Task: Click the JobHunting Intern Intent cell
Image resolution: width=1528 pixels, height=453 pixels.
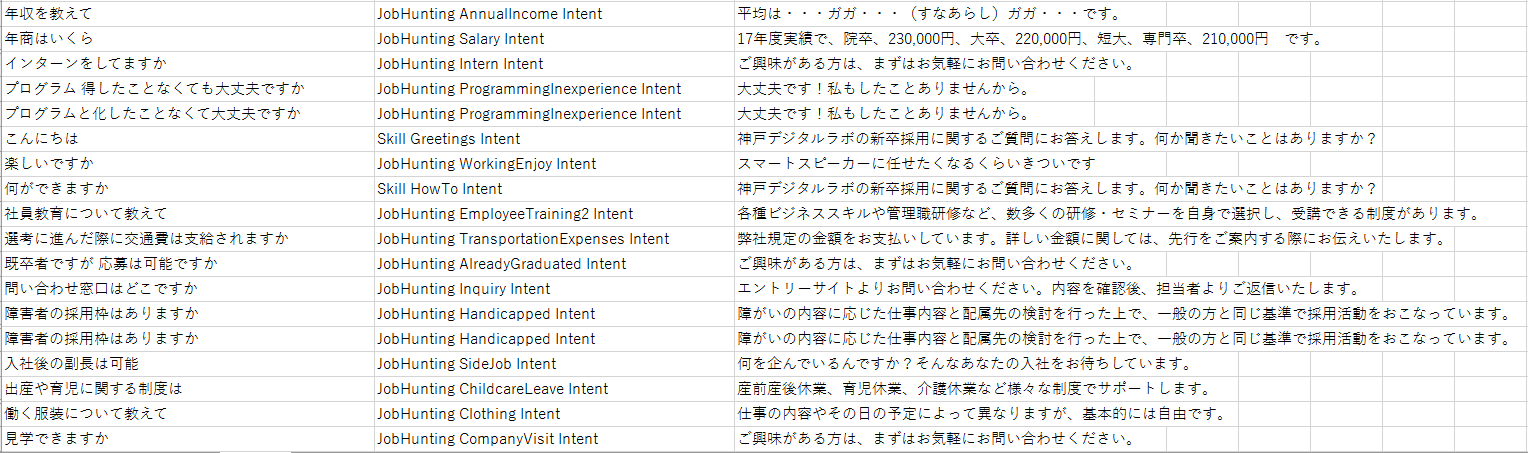Action: [x=554, y=64]
